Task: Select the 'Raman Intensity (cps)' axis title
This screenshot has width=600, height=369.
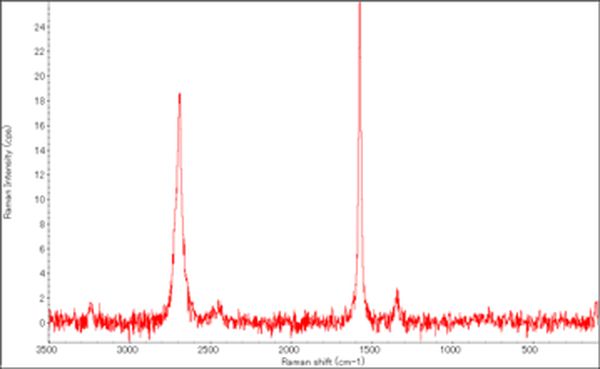Action: coord(8,172)
